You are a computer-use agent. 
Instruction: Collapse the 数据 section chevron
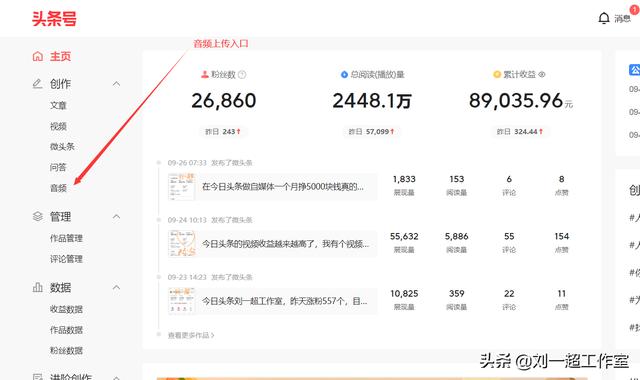coord(116,287)
